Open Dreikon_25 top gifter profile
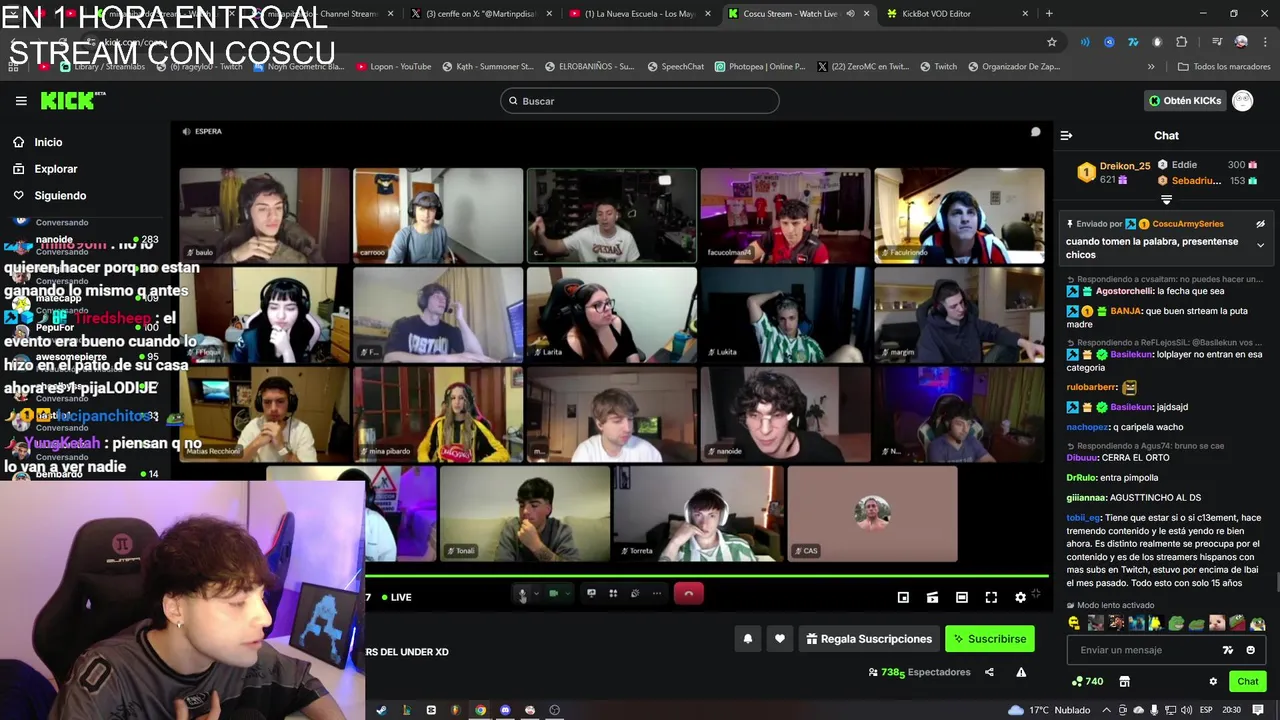 click(1125, 166)
